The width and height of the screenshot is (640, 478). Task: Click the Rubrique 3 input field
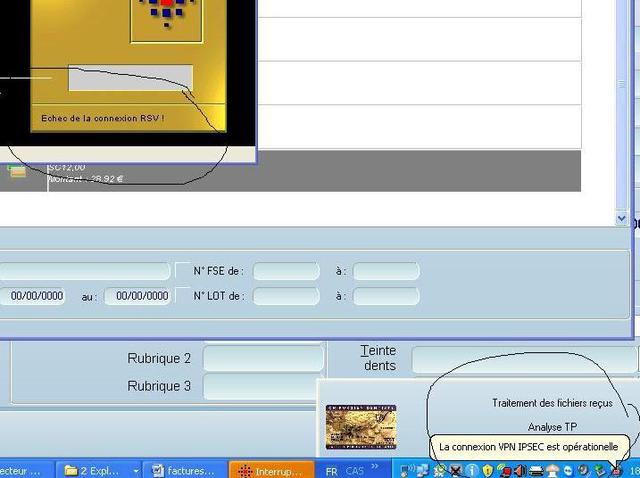(263, 386)
